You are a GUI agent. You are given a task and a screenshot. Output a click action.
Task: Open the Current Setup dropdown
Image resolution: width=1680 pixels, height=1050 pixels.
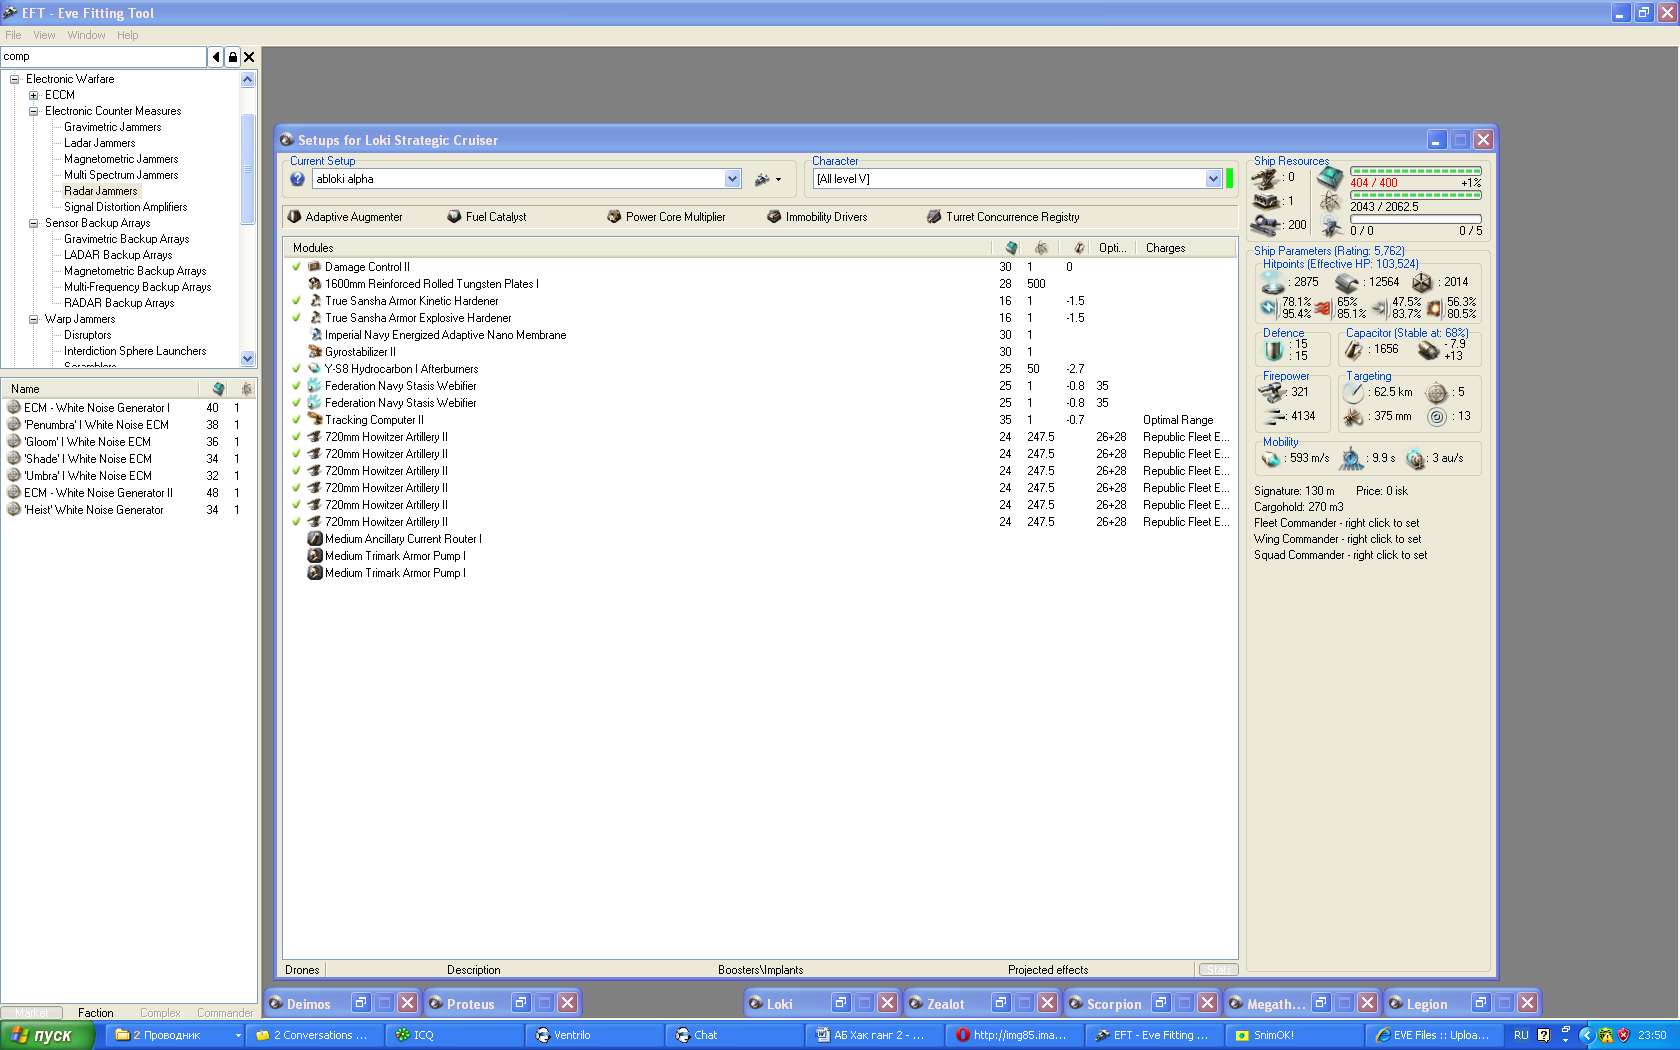732,179
